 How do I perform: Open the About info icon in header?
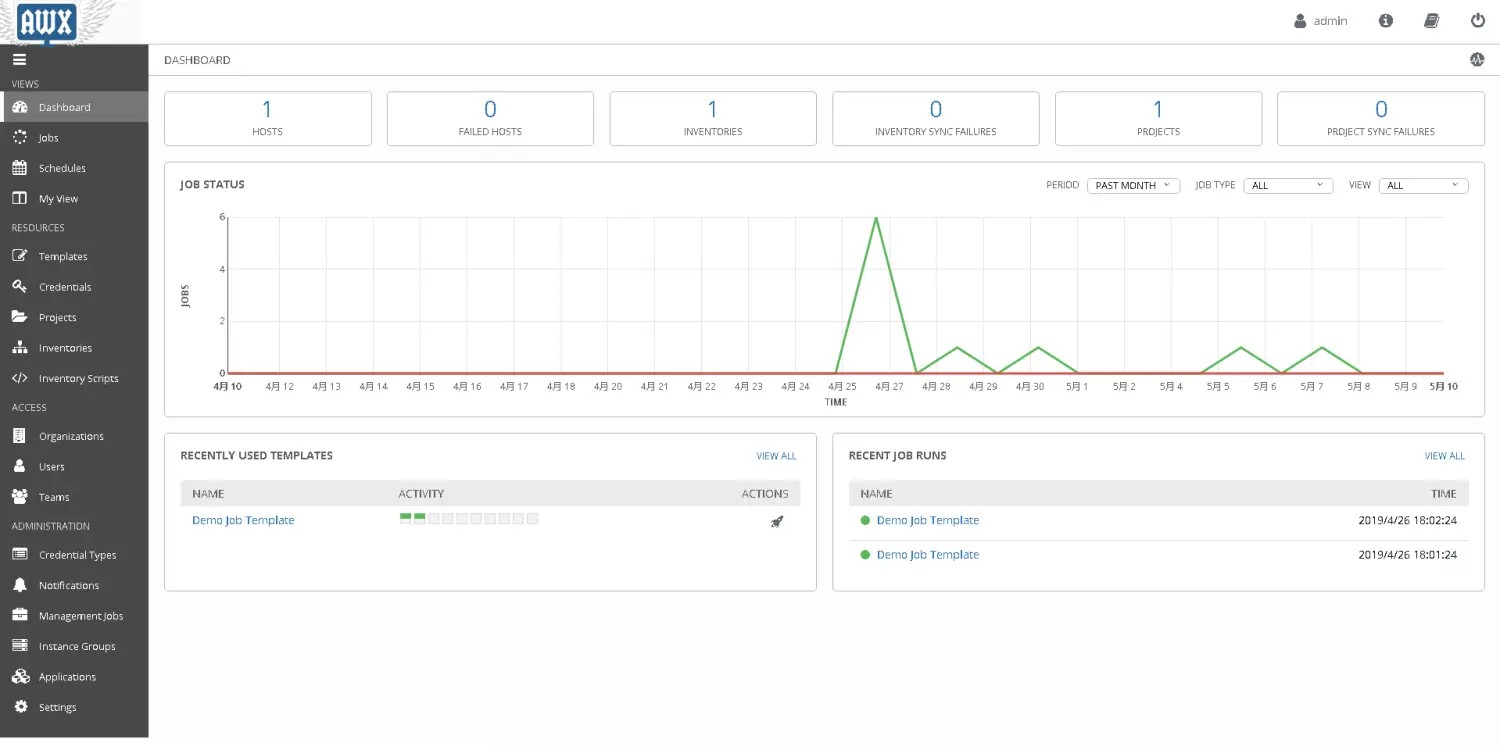pyautogui.click(x=1385, y=21)
